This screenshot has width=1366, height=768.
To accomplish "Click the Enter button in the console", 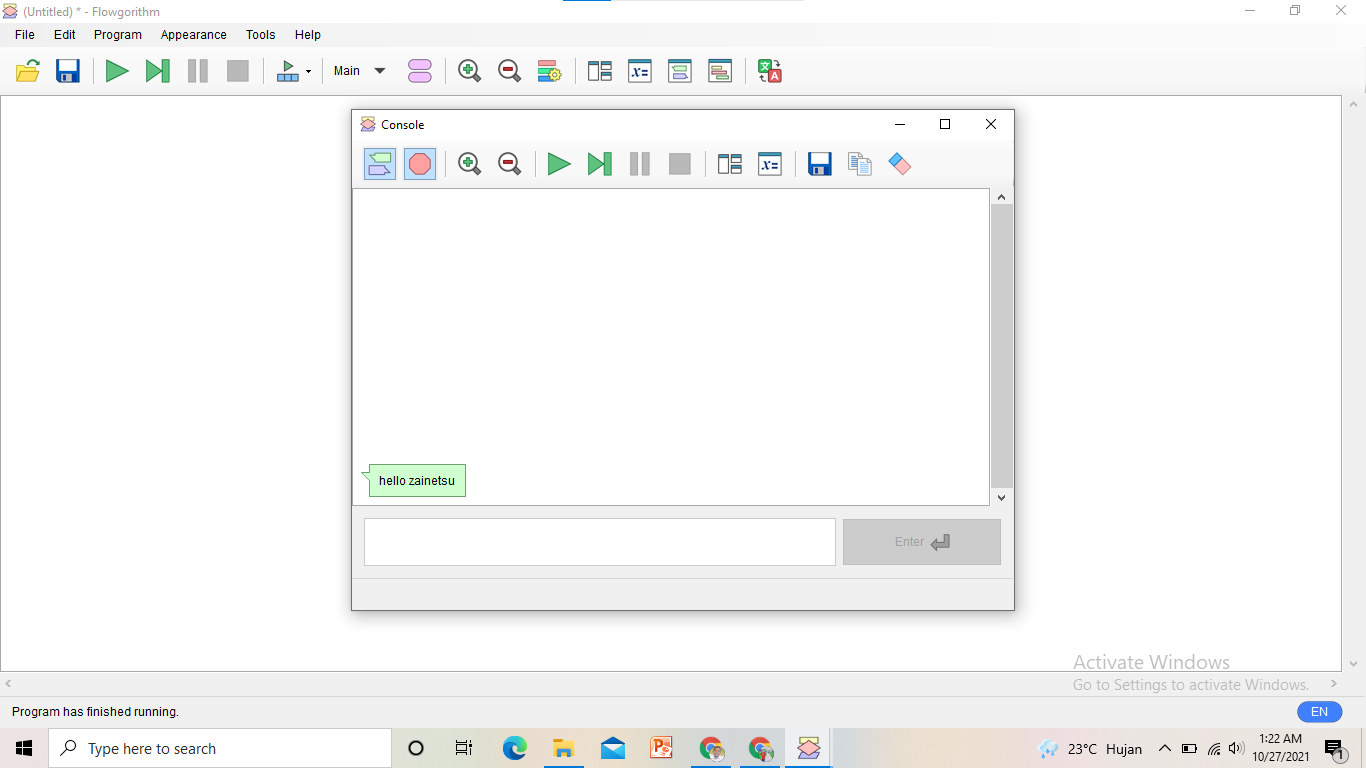I will coord(921,541).
